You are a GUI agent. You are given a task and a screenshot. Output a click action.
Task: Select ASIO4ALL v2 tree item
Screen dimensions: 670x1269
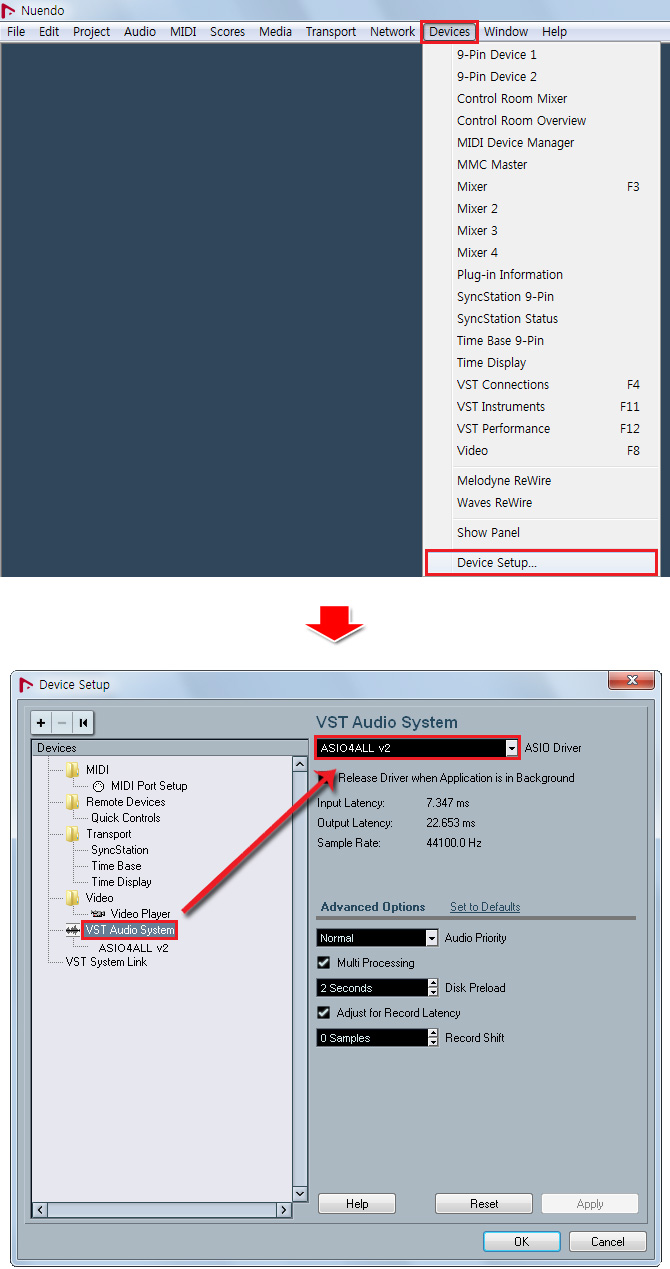pyautogui.click(x=134, y=948)
